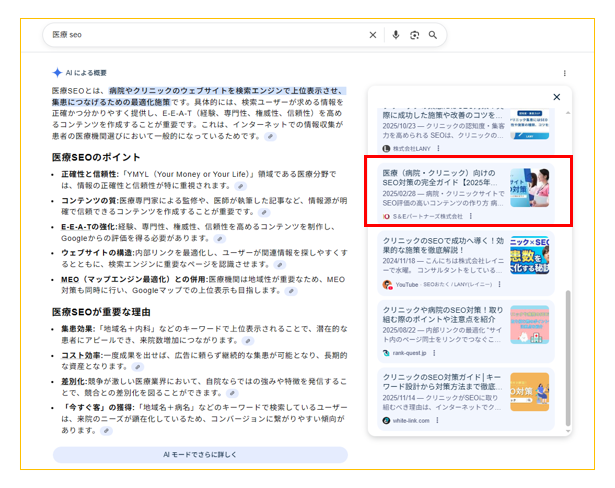Screen dimensions: 615x488
Task: Click scroll-up arrow of sources panel
Action: tap(568, 113)
